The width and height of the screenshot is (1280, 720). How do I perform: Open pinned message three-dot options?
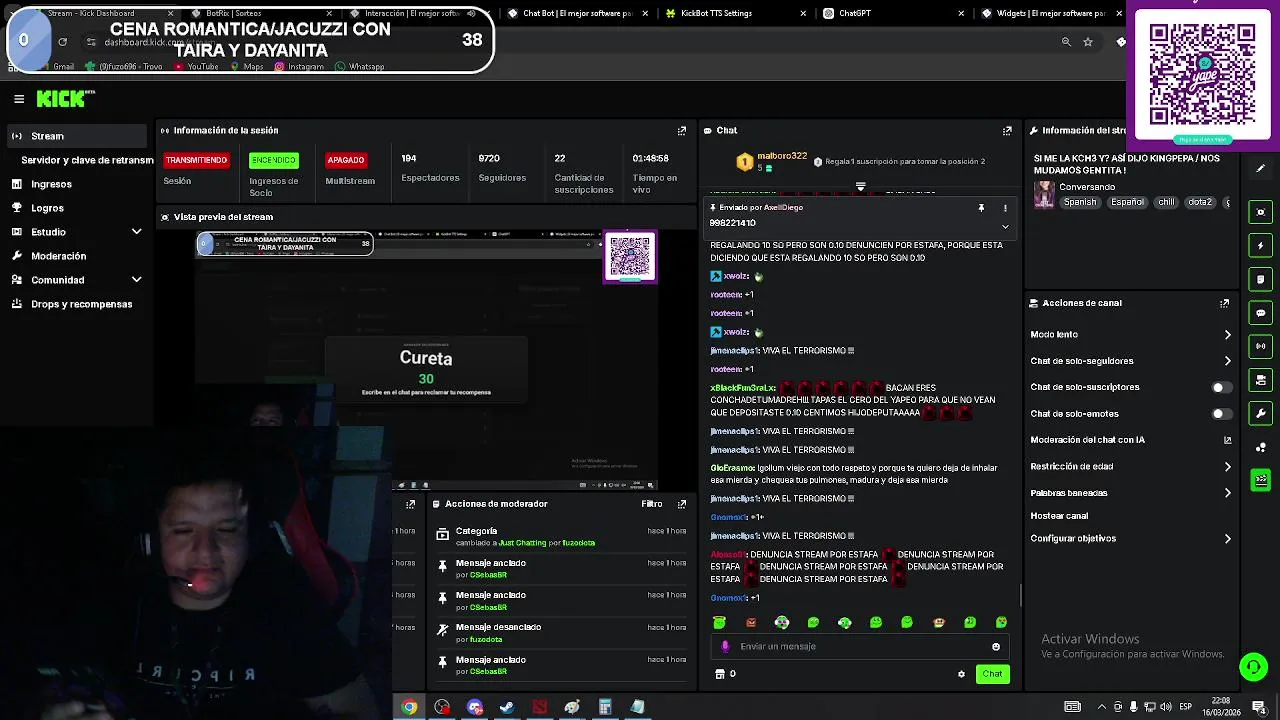coord(1005,208)
